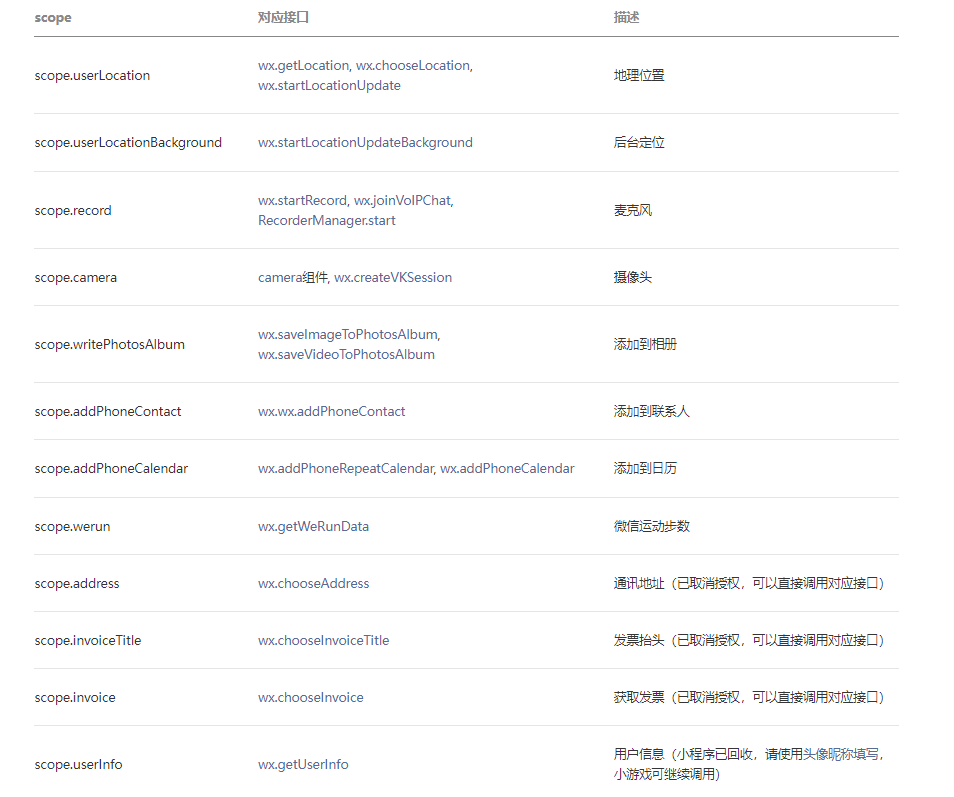Open the wx.chooseInvoice link
Viewport: 954px width, 797px height.
coord(310,698)
